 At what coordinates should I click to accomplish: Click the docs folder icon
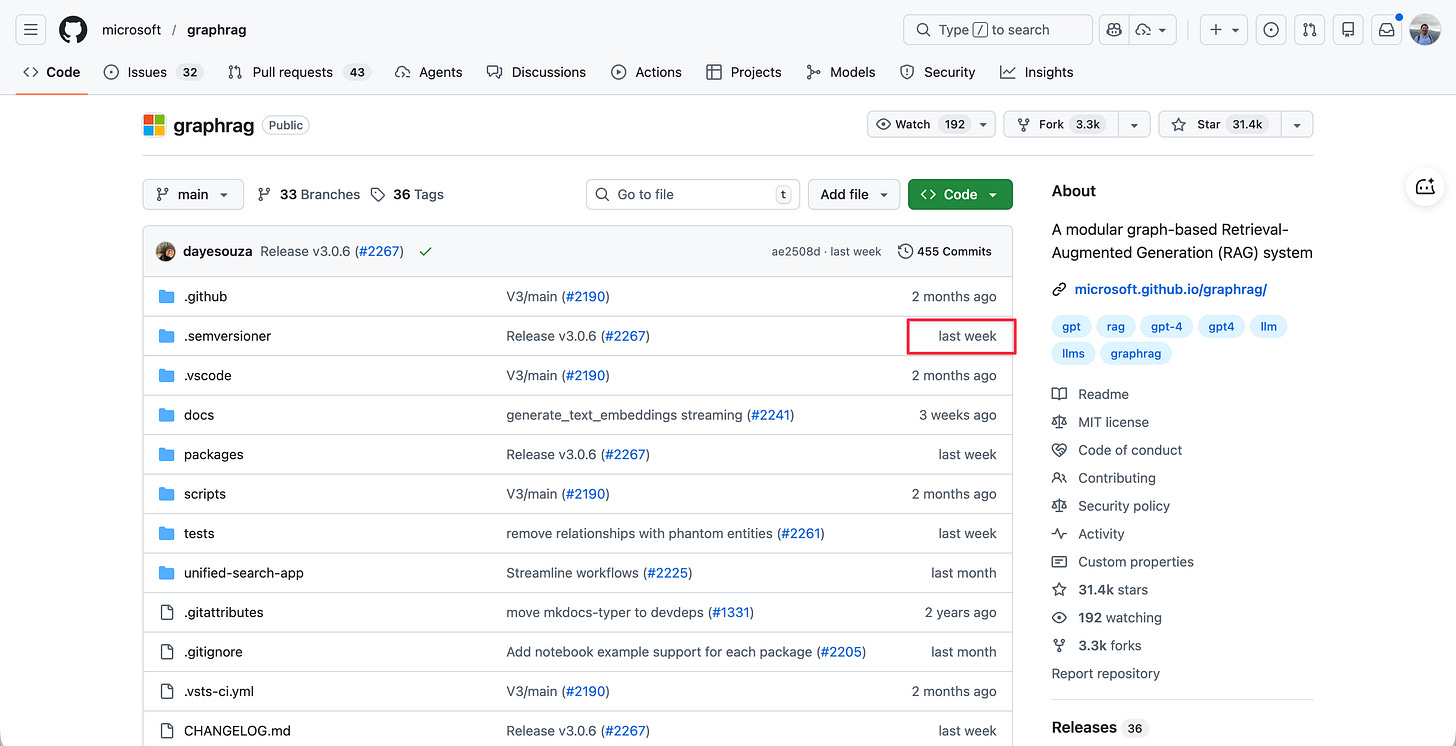[167, 415]
